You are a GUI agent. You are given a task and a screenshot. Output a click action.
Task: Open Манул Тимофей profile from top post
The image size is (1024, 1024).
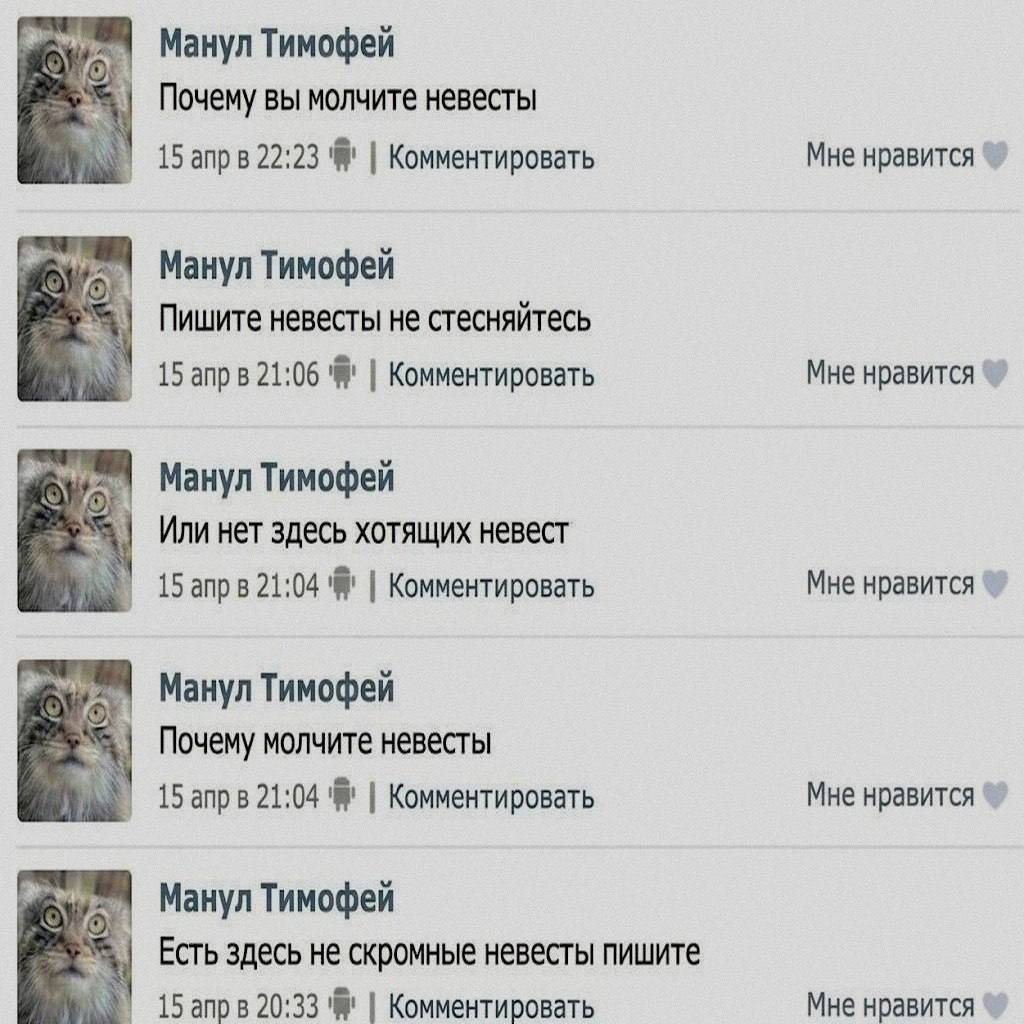click(277, 44)
